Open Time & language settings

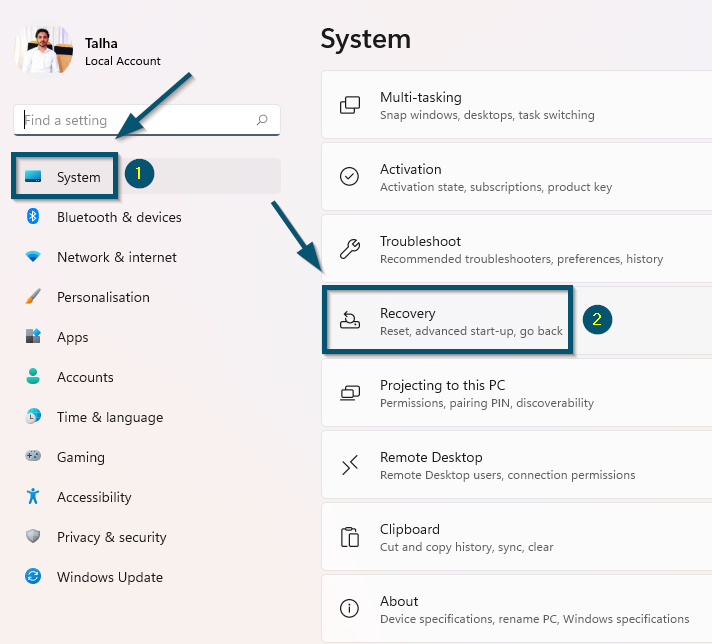point(147,417)
